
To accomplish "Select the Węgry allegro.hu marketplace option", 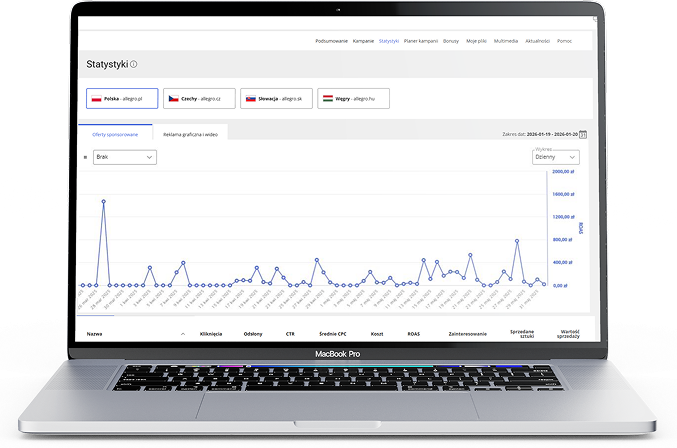I will pyautogui.click(x=353, y=99).
